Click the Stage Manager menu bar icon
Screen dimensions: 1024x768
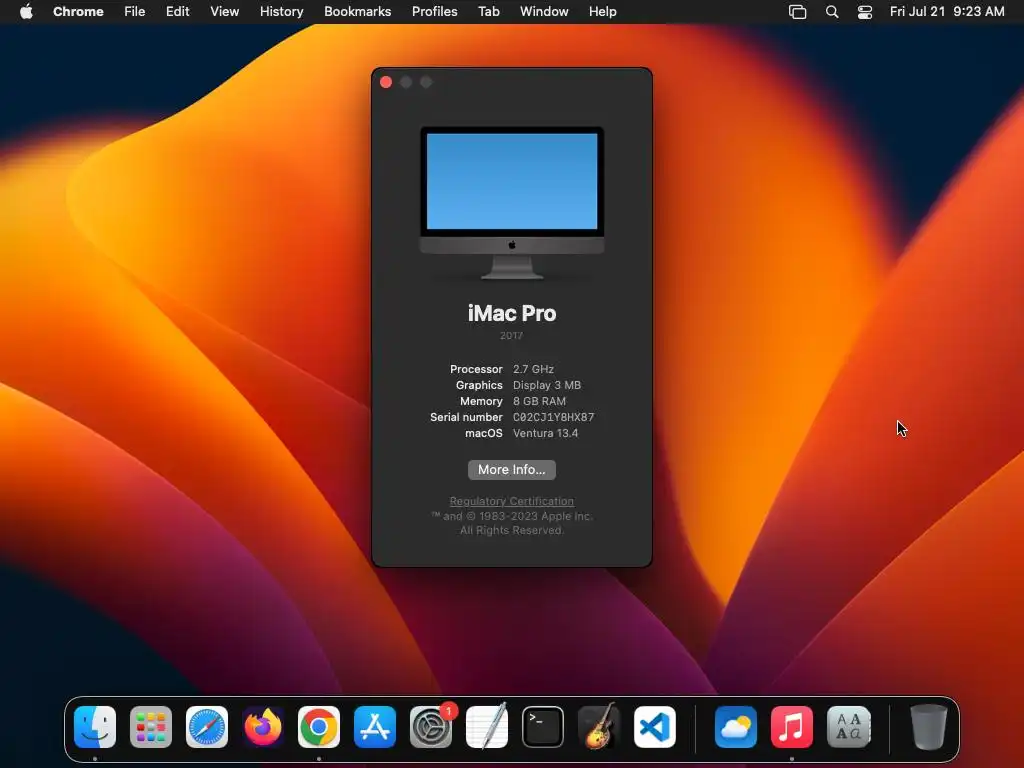tap(797, 12)
